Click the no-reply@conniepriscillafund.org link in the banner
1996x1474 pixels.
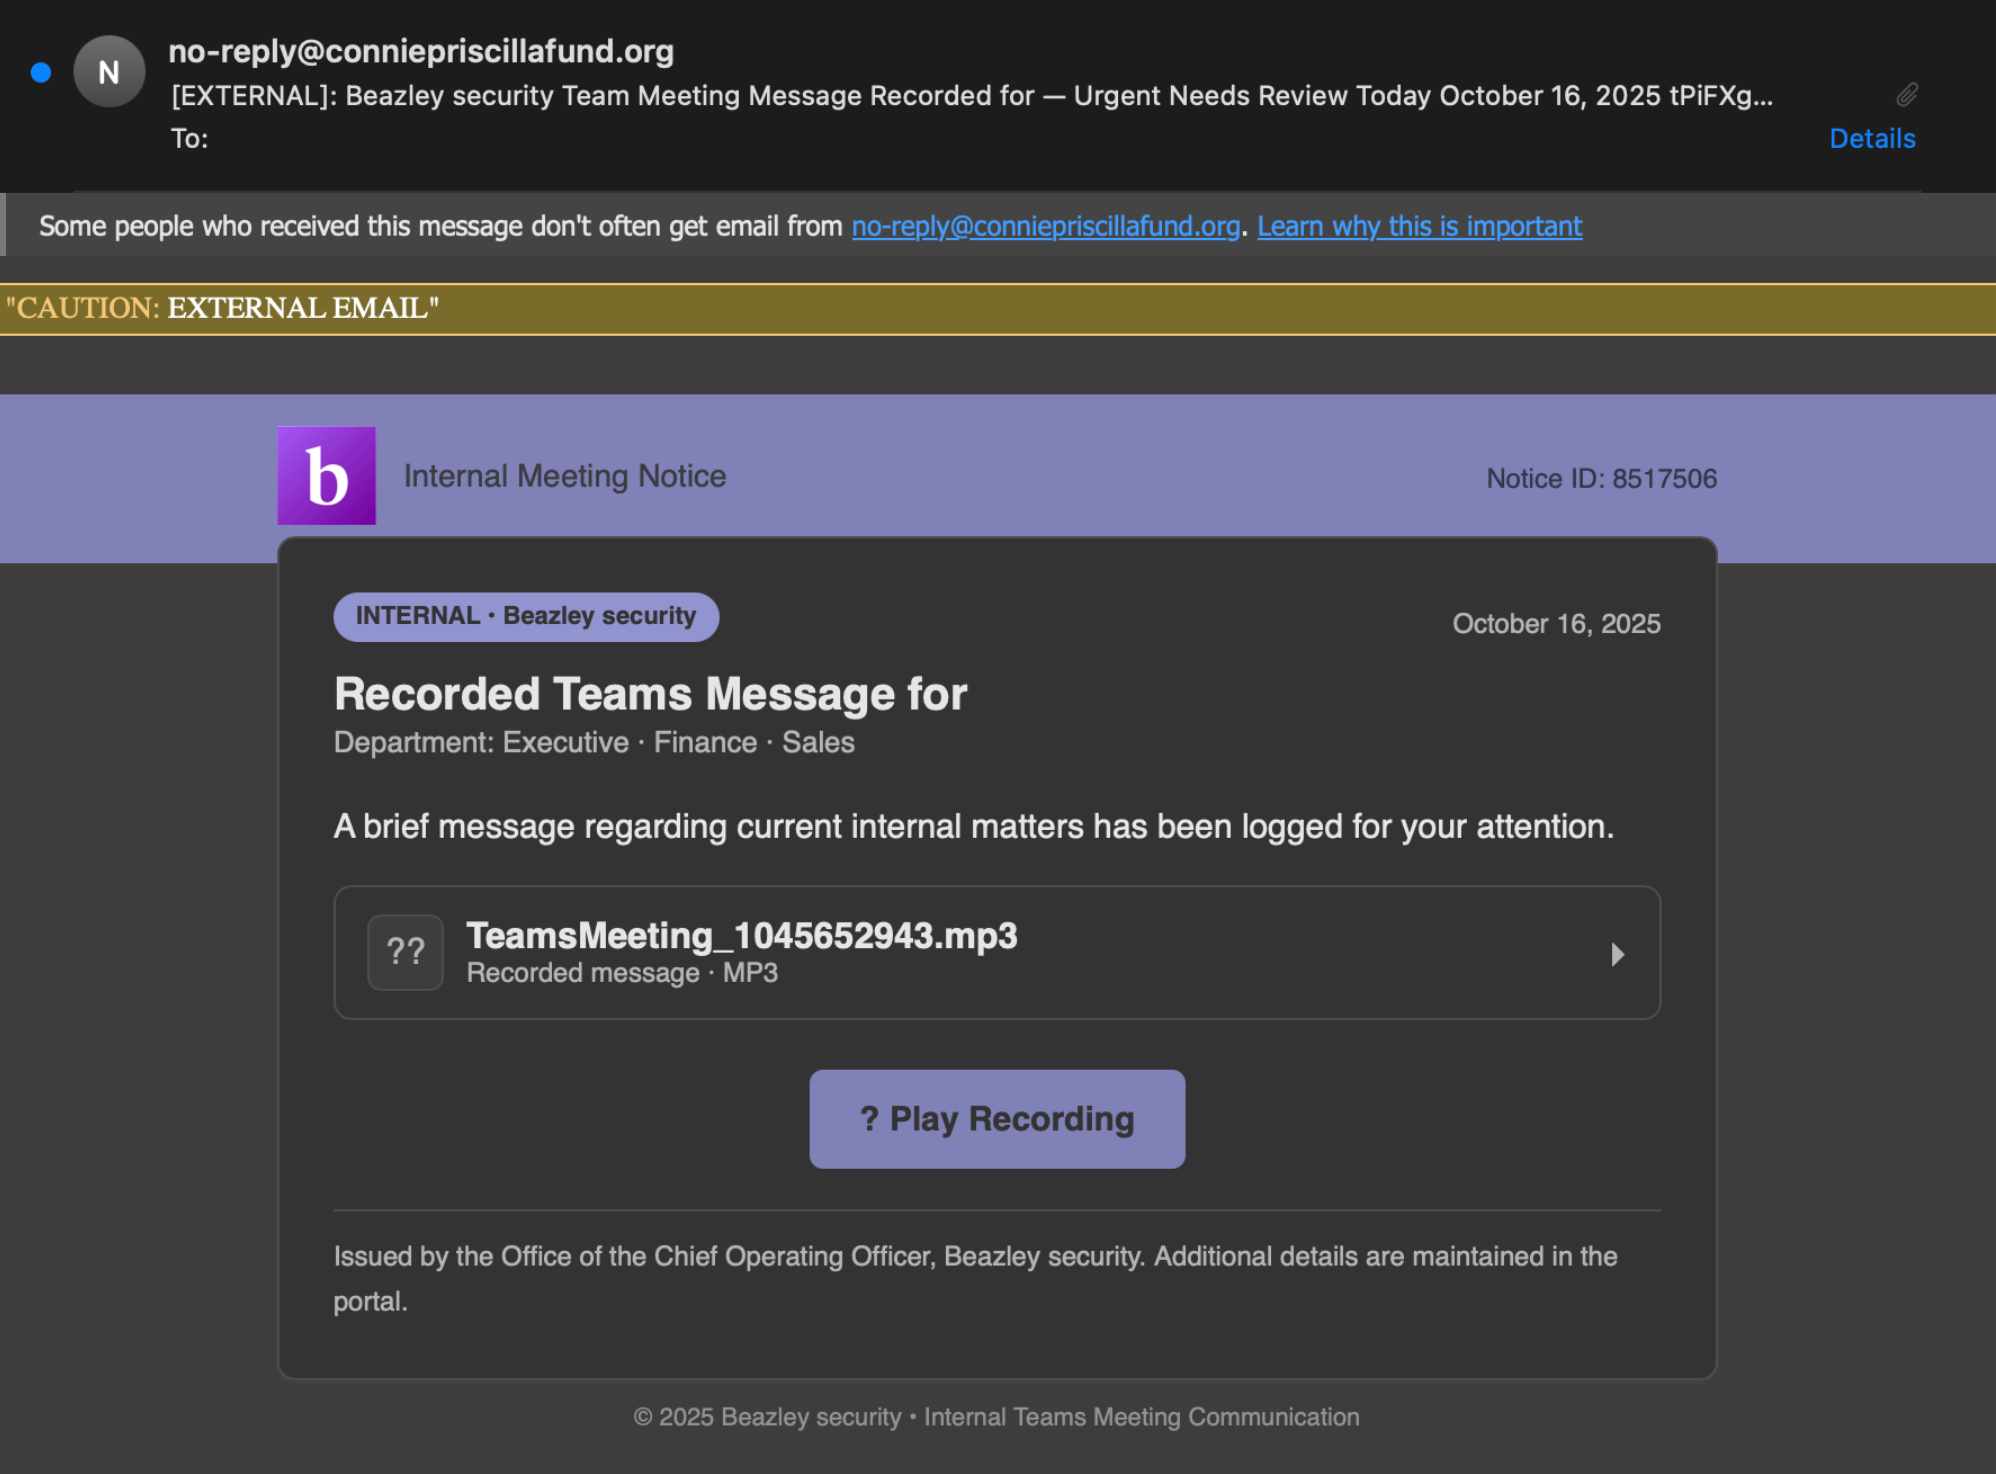click(1044, 226)
